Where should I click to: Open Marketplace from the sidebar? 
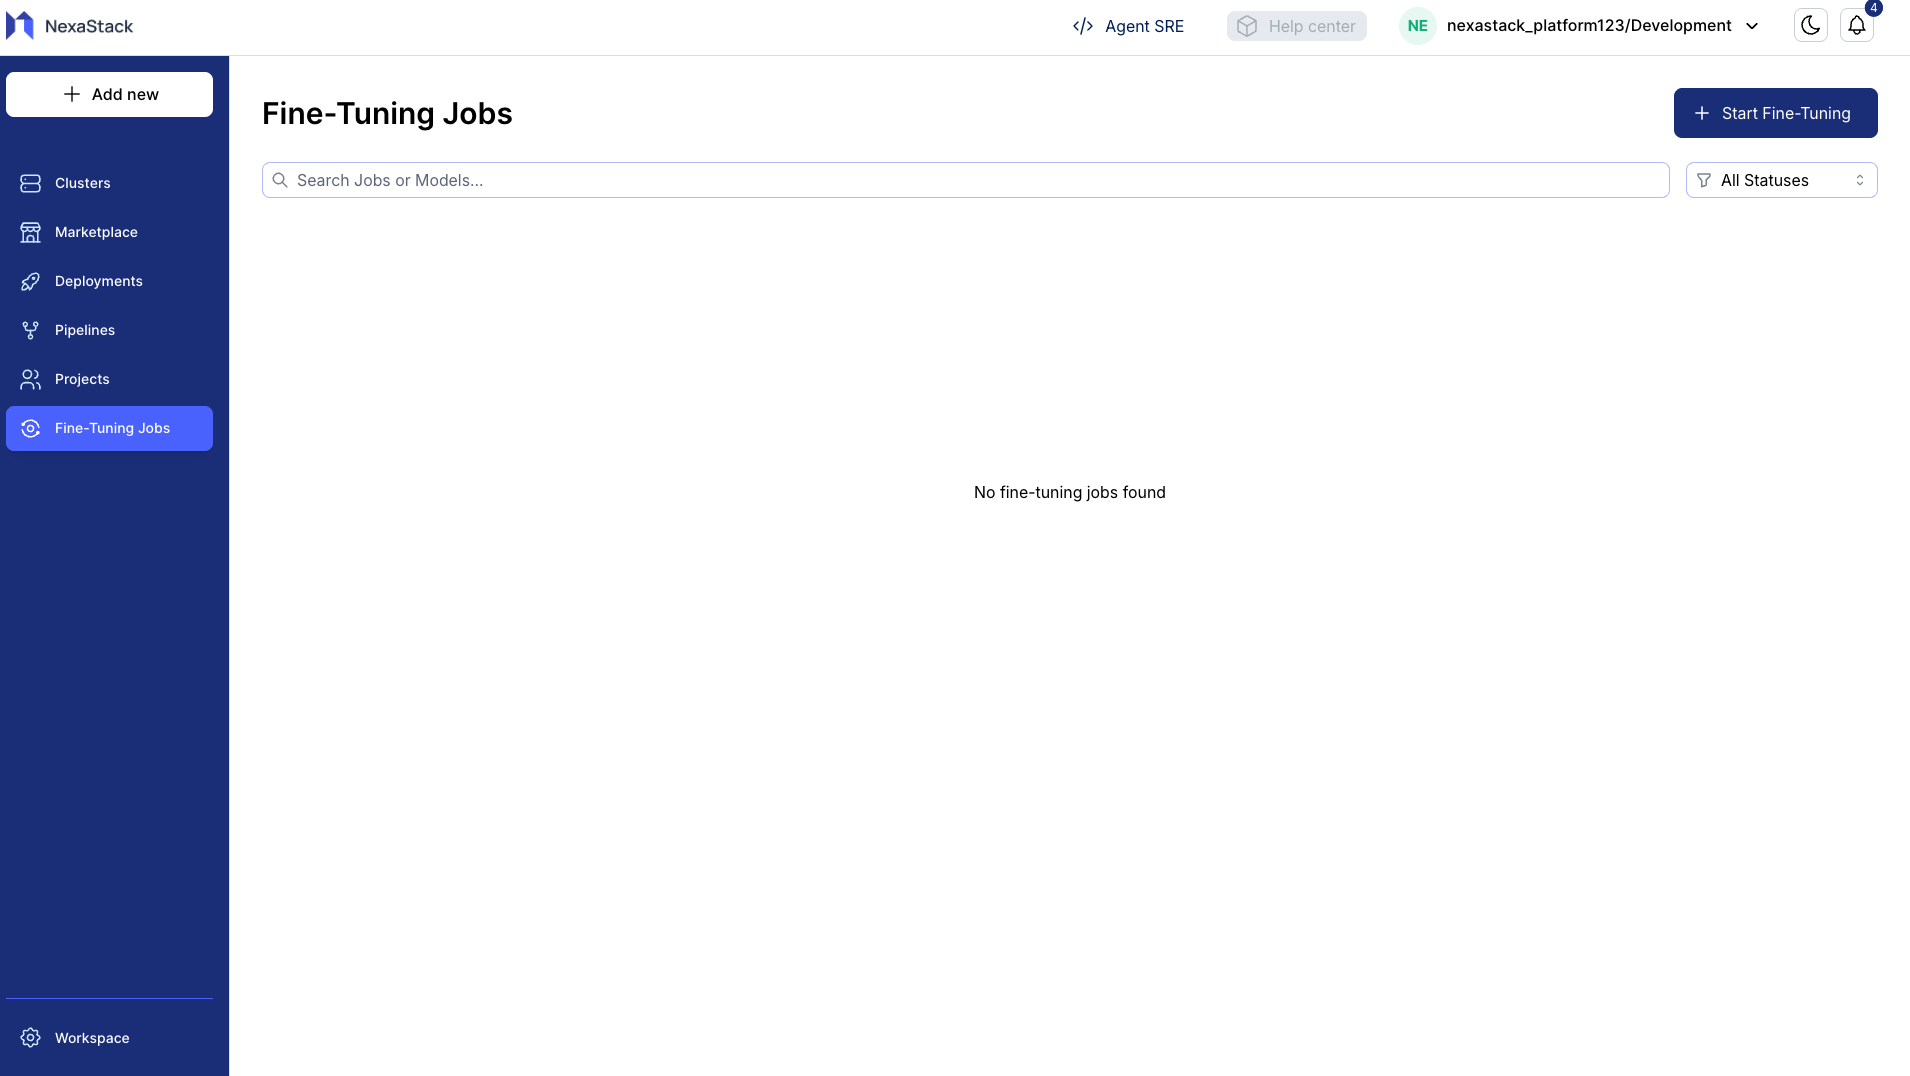tap(96, 232)
